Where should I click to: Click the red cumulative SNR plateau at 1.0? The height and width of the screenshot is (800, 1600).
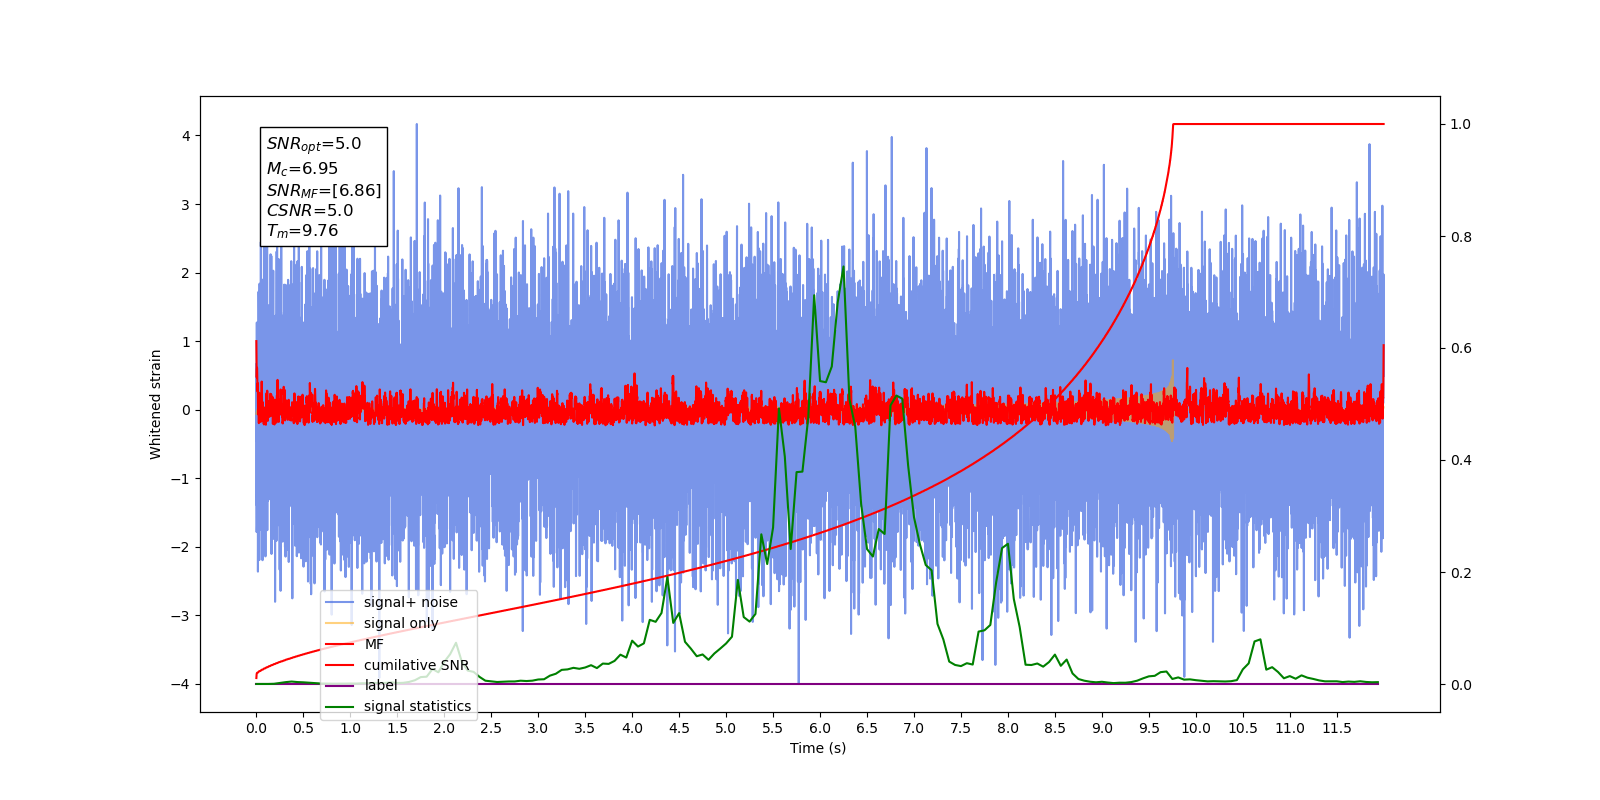(1278, 124)
